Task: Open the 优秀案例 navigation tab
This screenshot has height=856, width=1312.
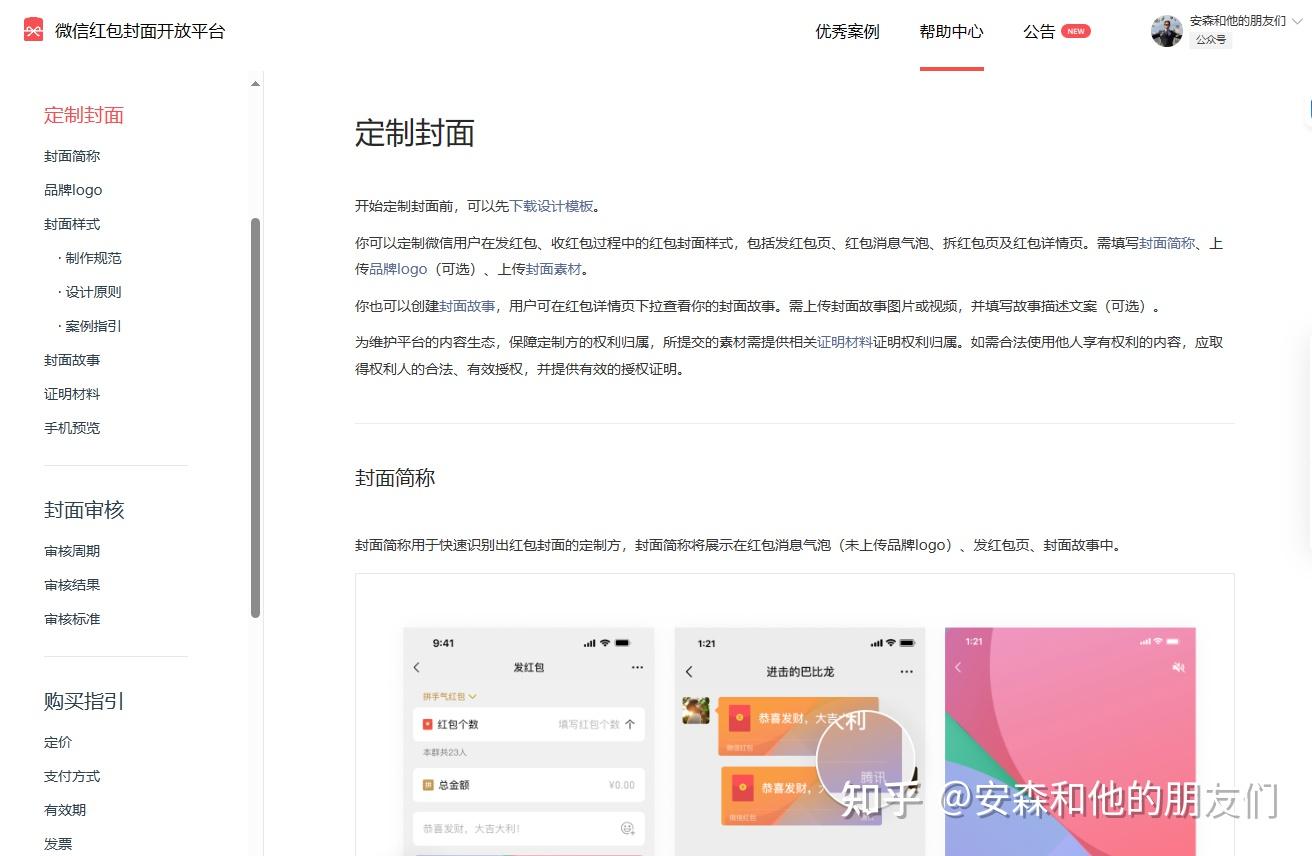Action: click(x=847, y=31)
